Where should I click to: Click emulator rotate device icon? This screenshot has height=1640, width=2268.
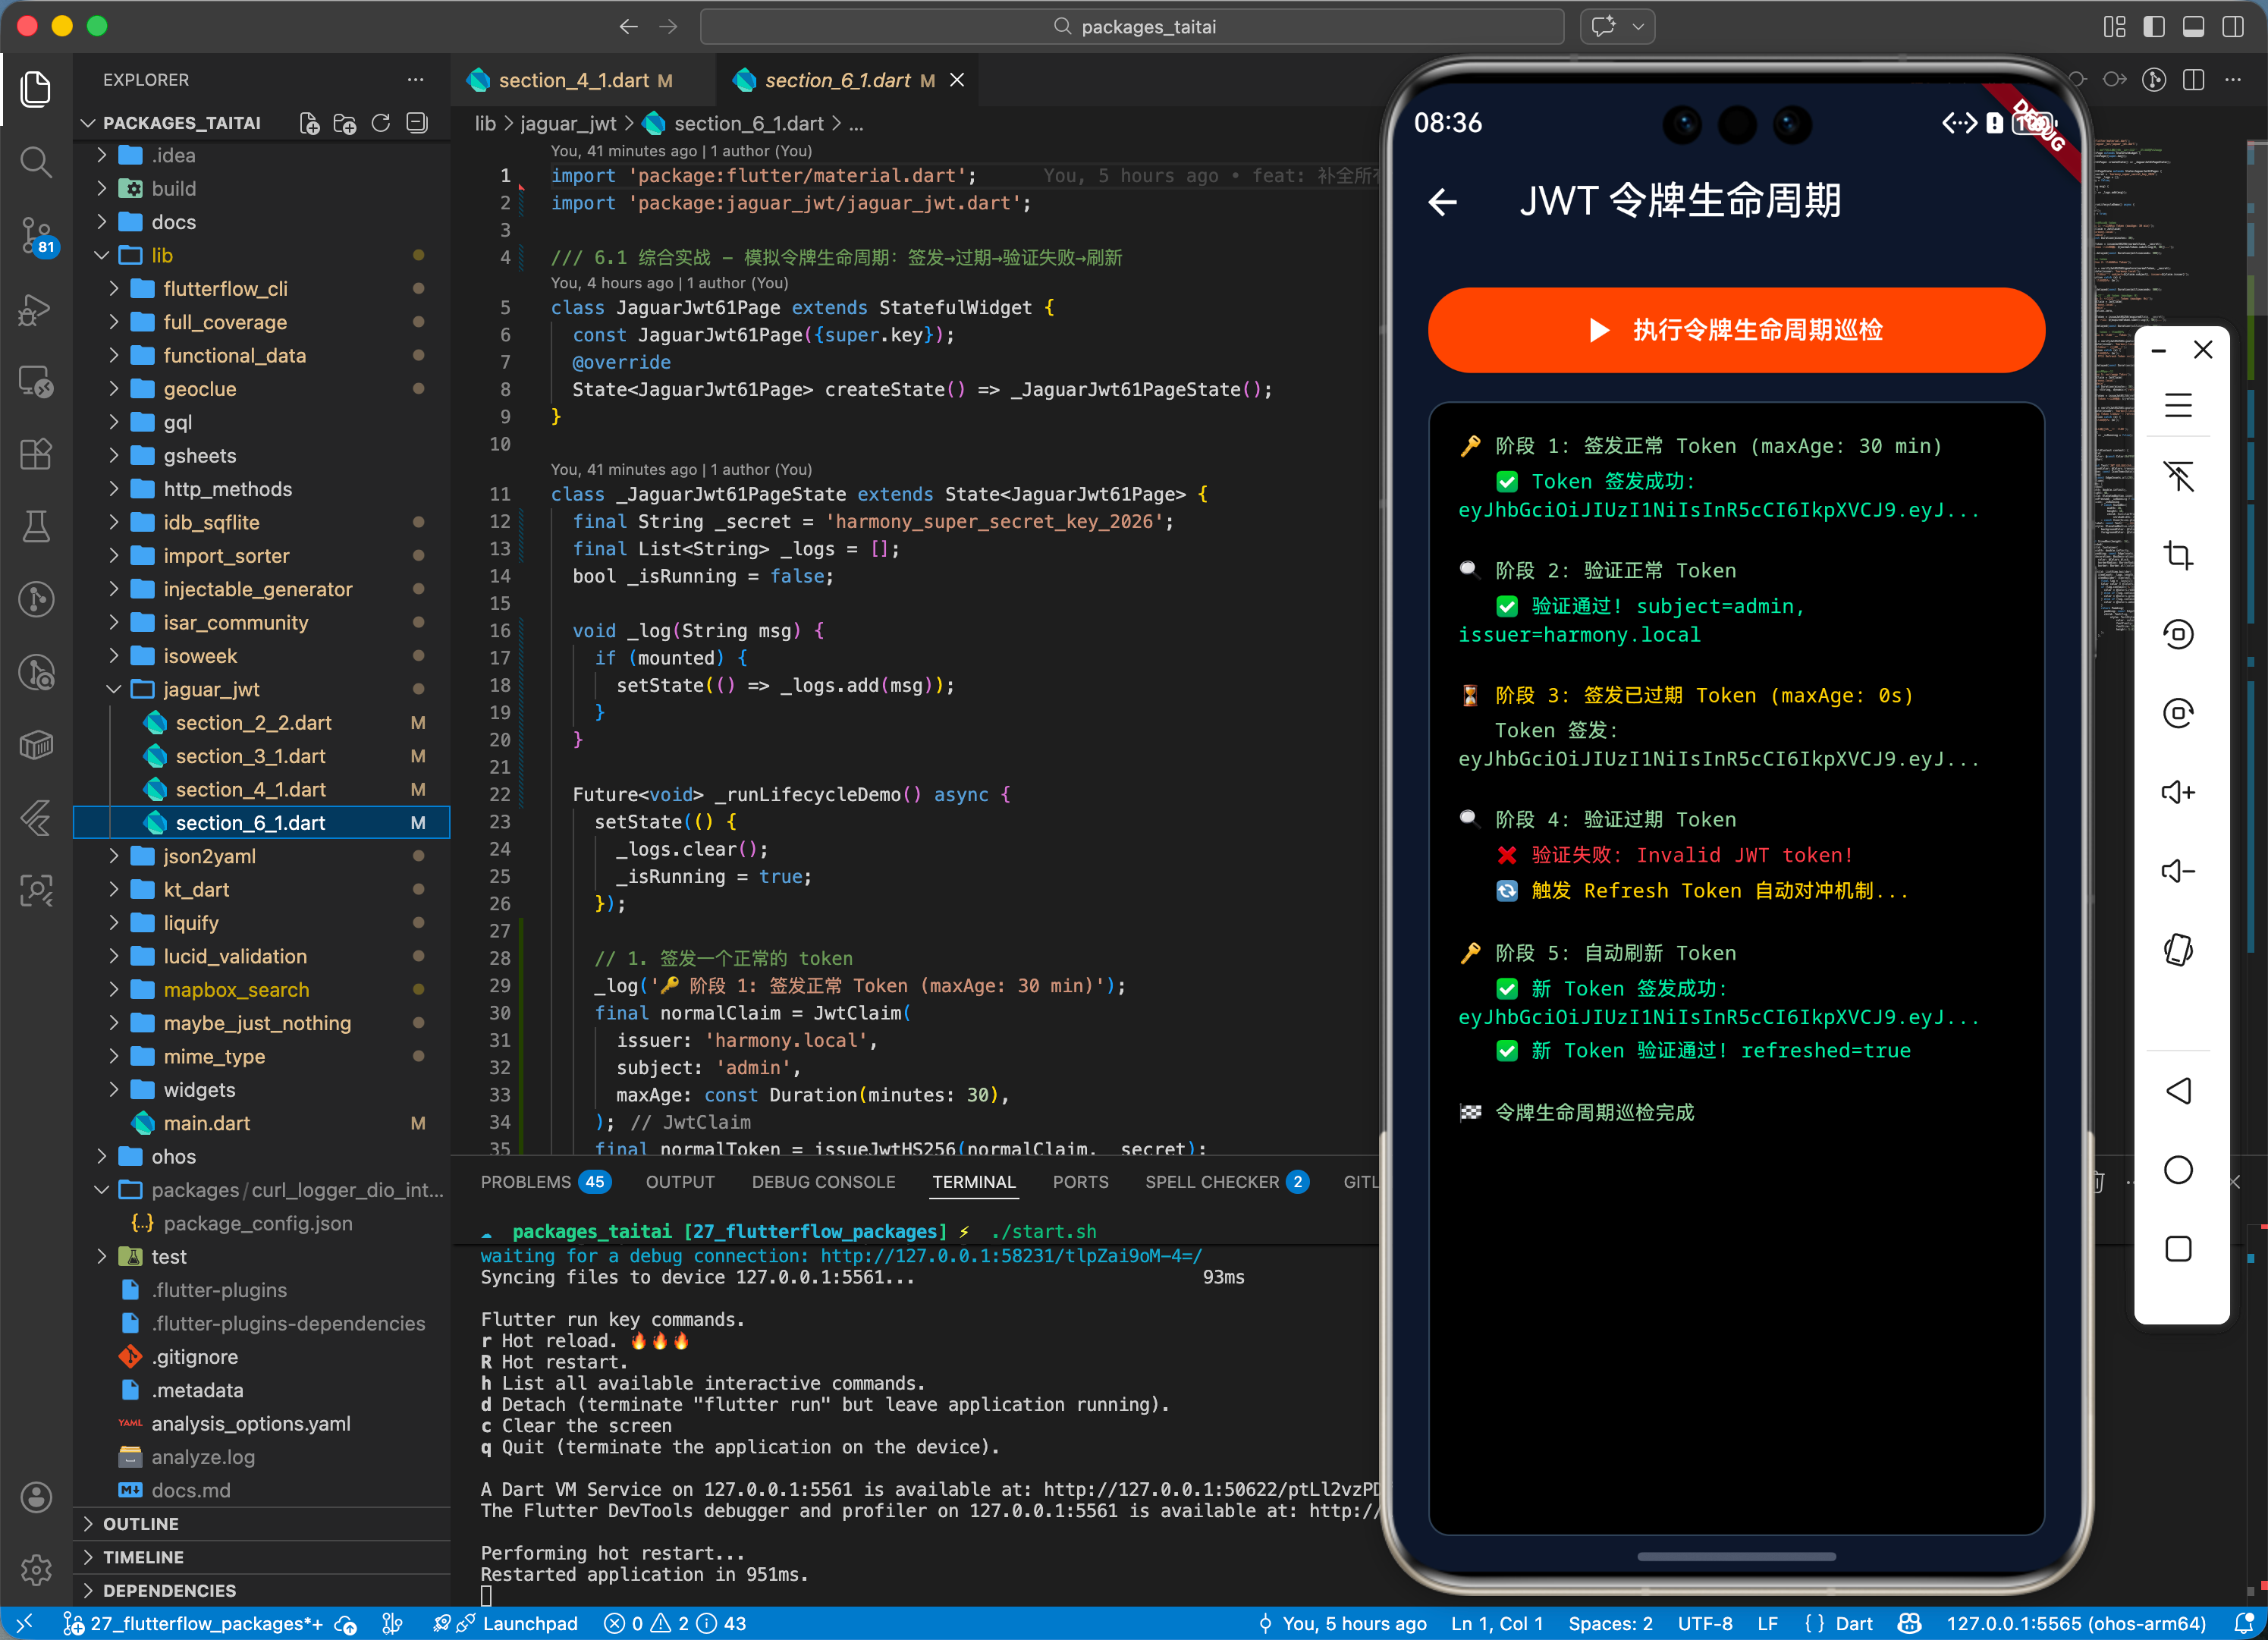click(x=2178, y=950)
